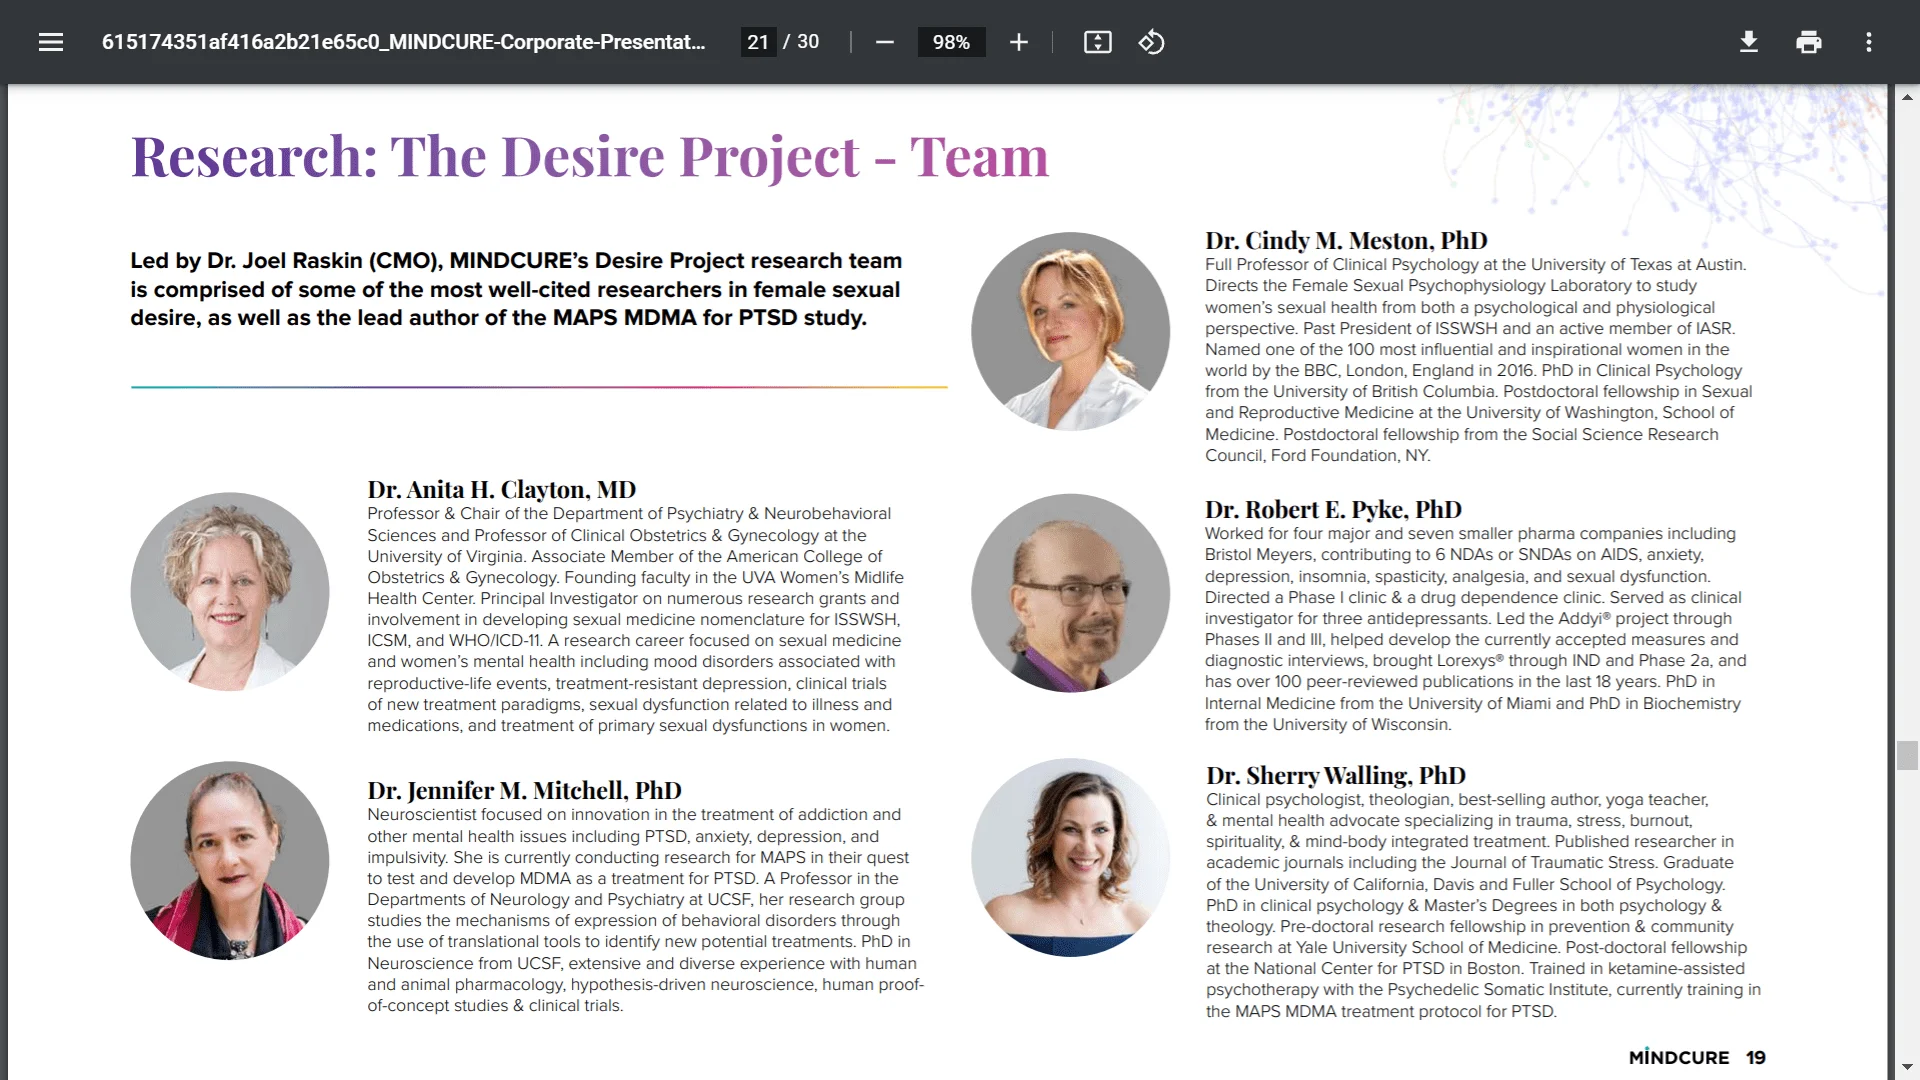This screenshot has width=1920, height=1080.
Task: Click the name "Dr. Sherry Walling, PhD"
Action: pyautogui.click(x=1335, y=776)
